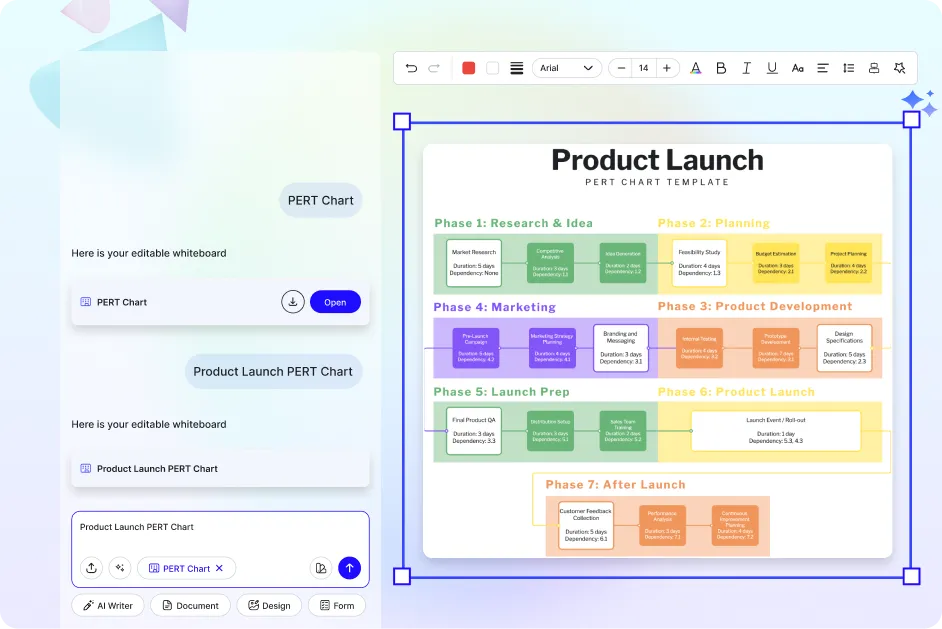Toggle underline formatting

click(x=772, y=68)
